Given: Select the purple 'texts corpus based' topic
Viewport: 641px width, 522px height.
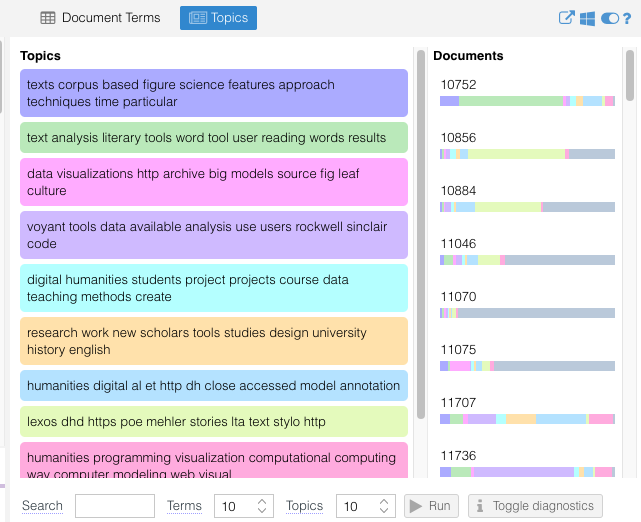Looking at the screenshot, I should tap(214, 93).
